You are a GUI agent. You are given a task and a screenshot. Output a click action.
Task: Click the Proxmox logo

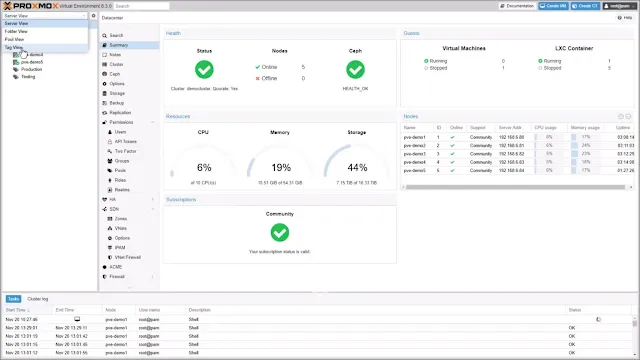coord(31,6)
